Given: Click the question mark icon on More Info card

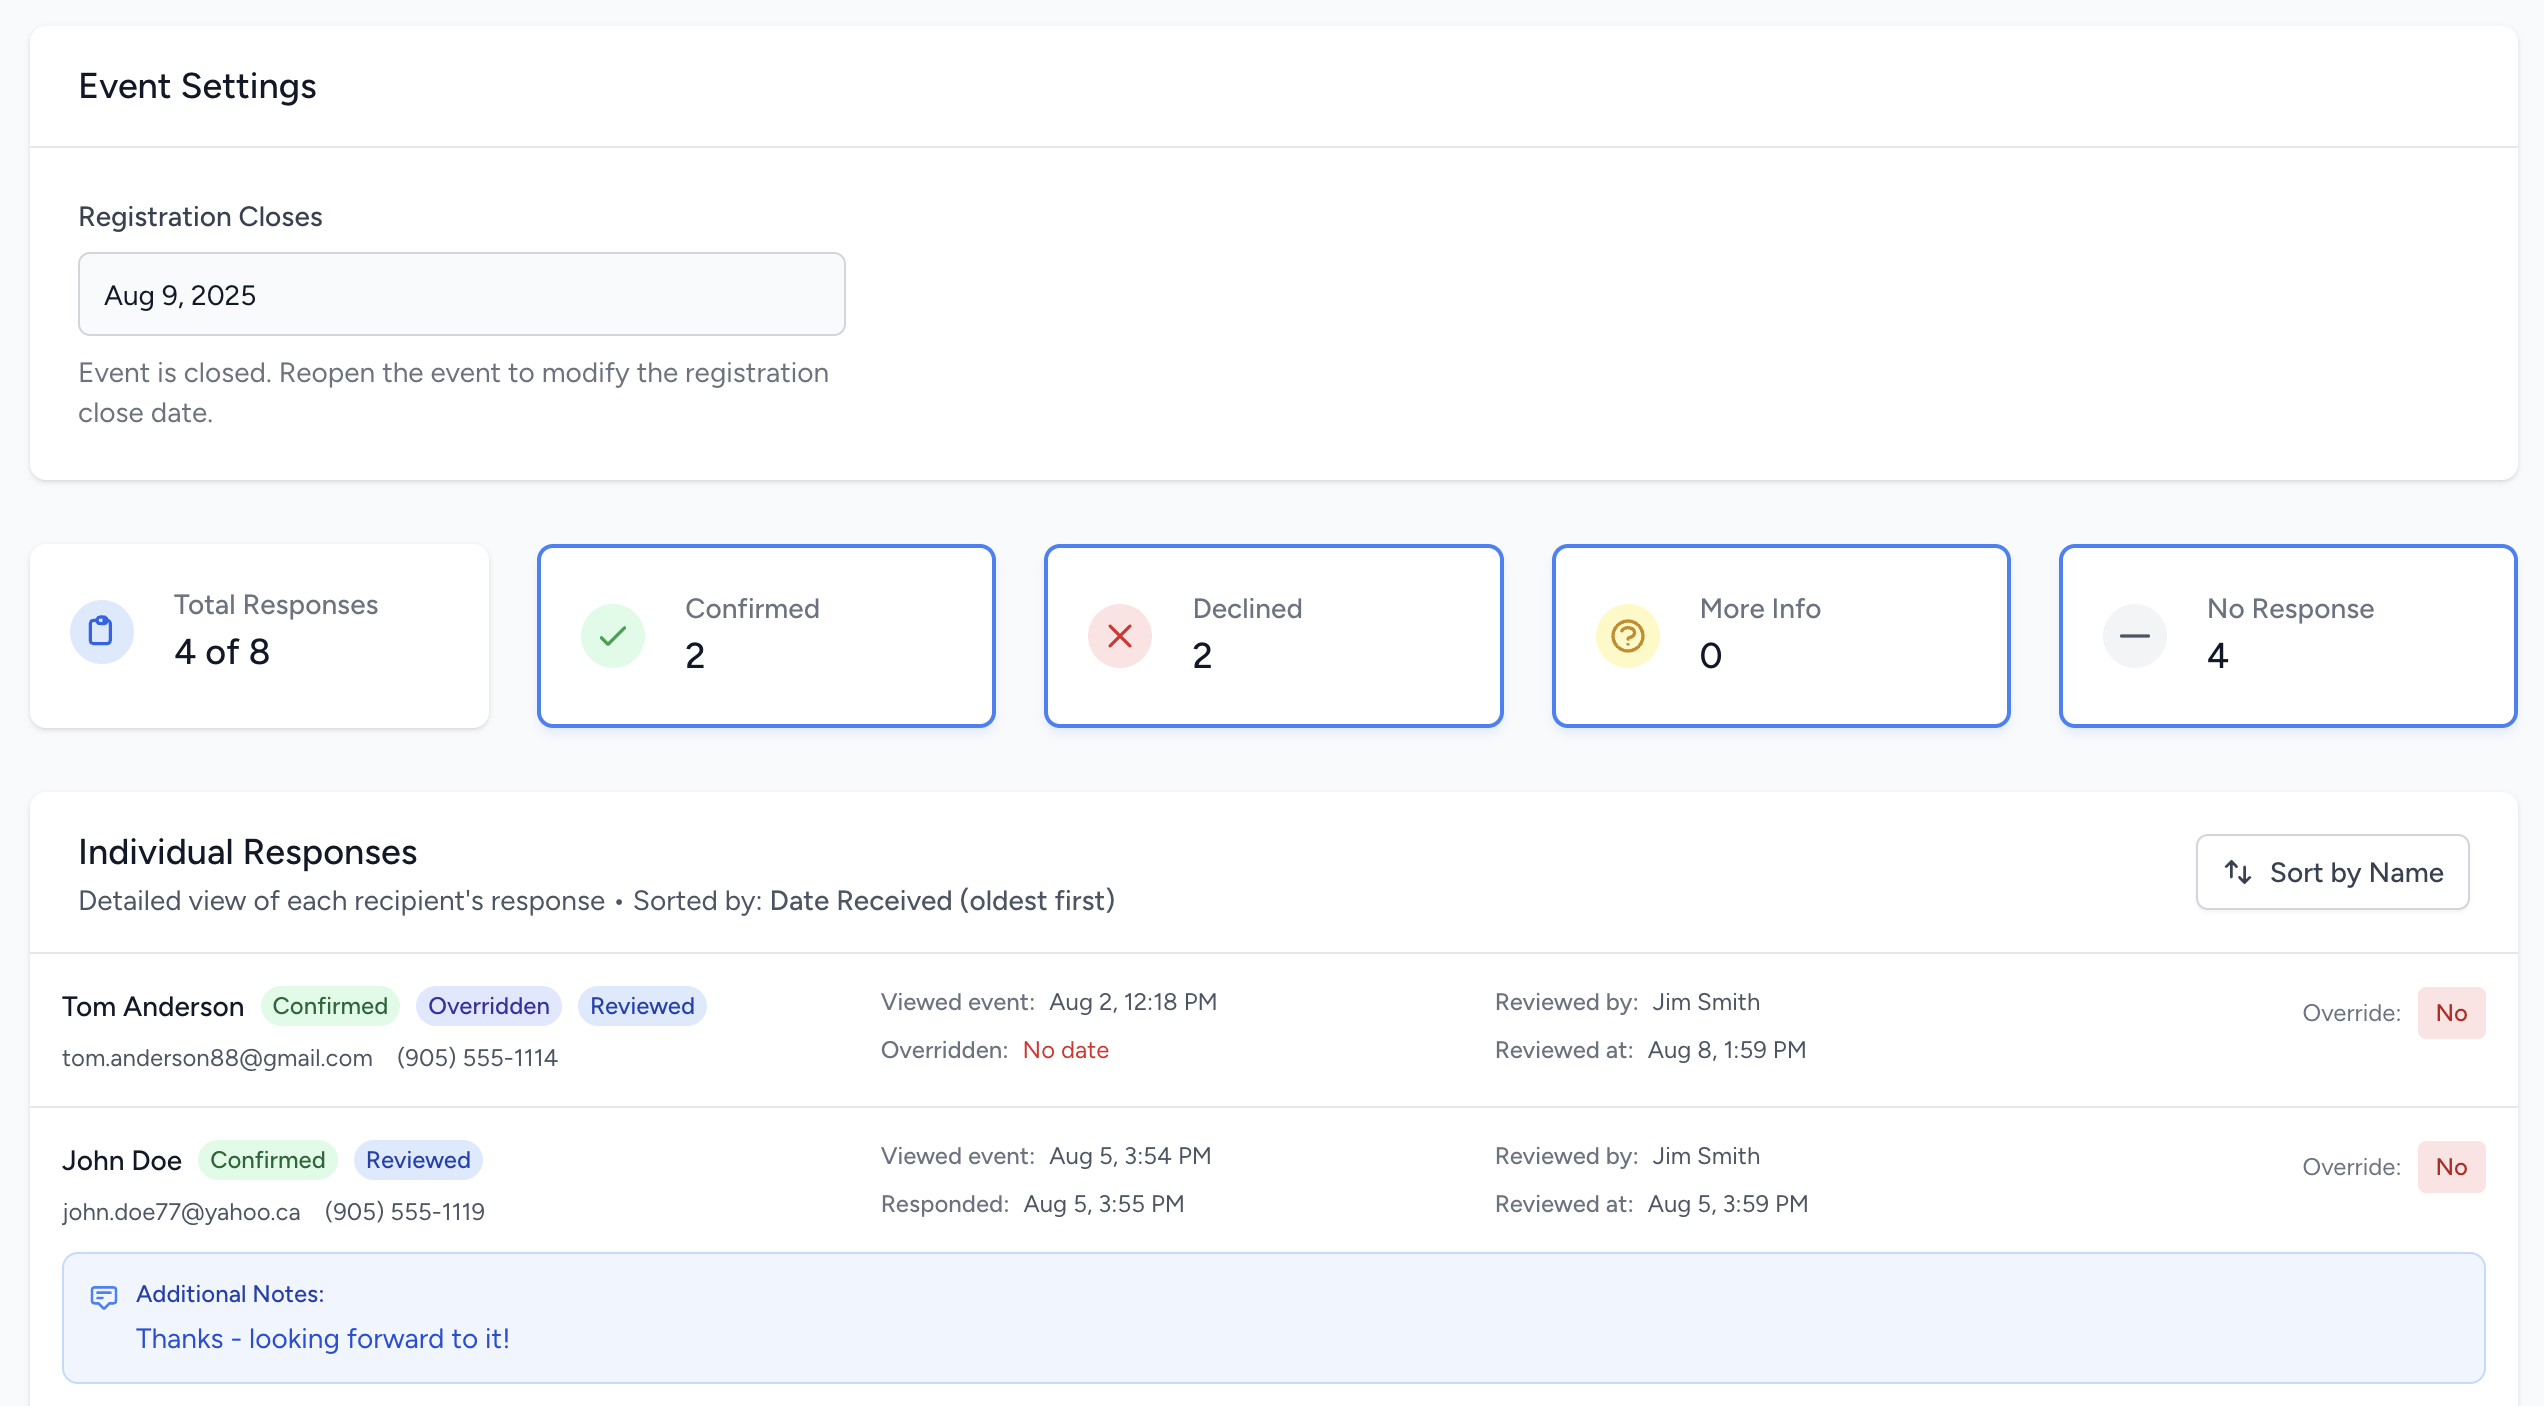Looking at the screenshot, I should tap(1627, 635).
